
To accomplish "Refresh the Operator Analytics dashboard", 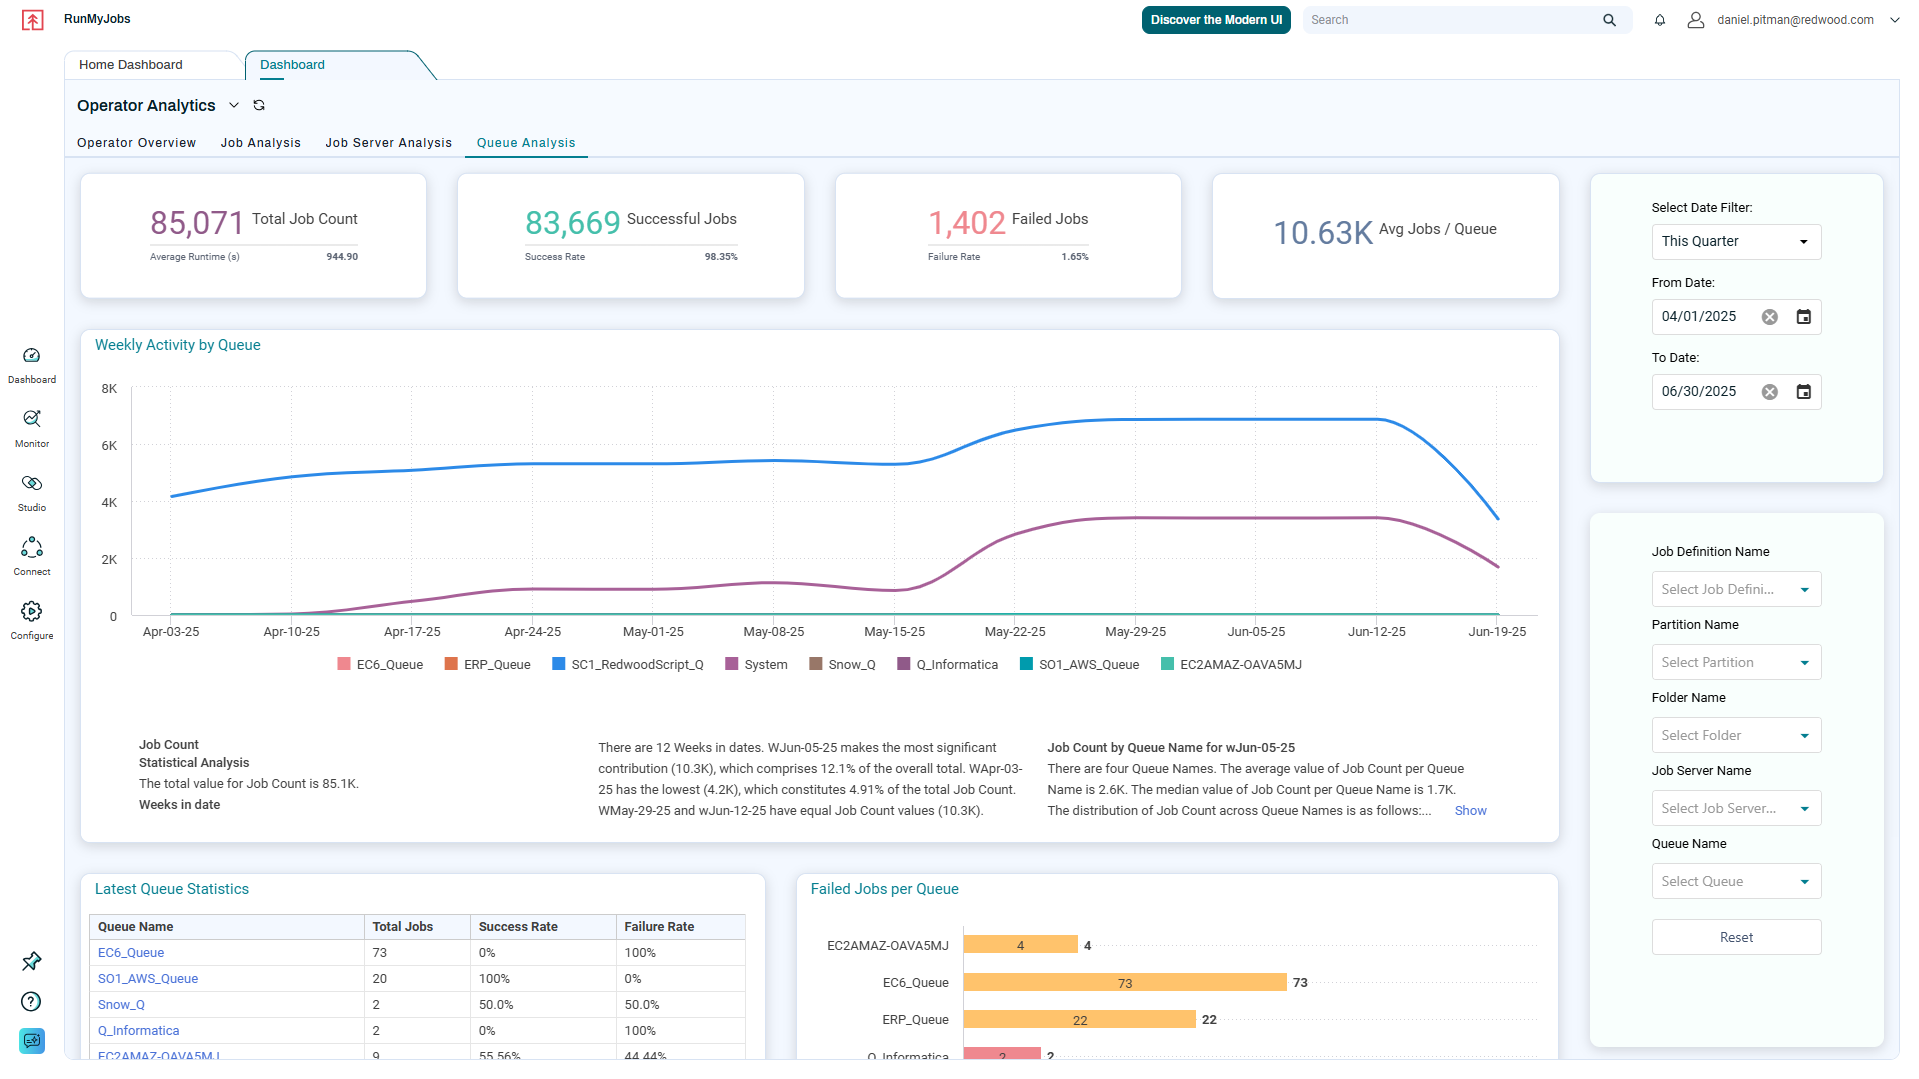I will (259, 105).
